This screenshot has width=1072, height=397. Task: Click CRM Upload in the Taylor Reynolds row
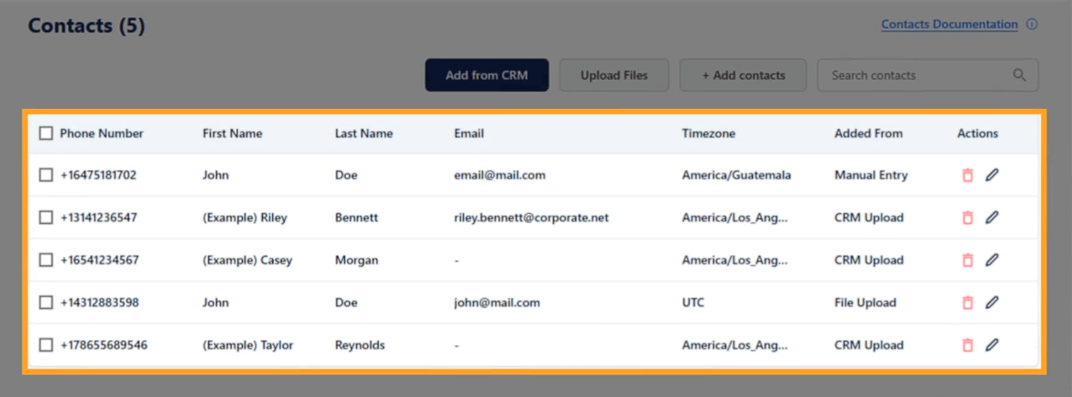(x=869, y=345)
